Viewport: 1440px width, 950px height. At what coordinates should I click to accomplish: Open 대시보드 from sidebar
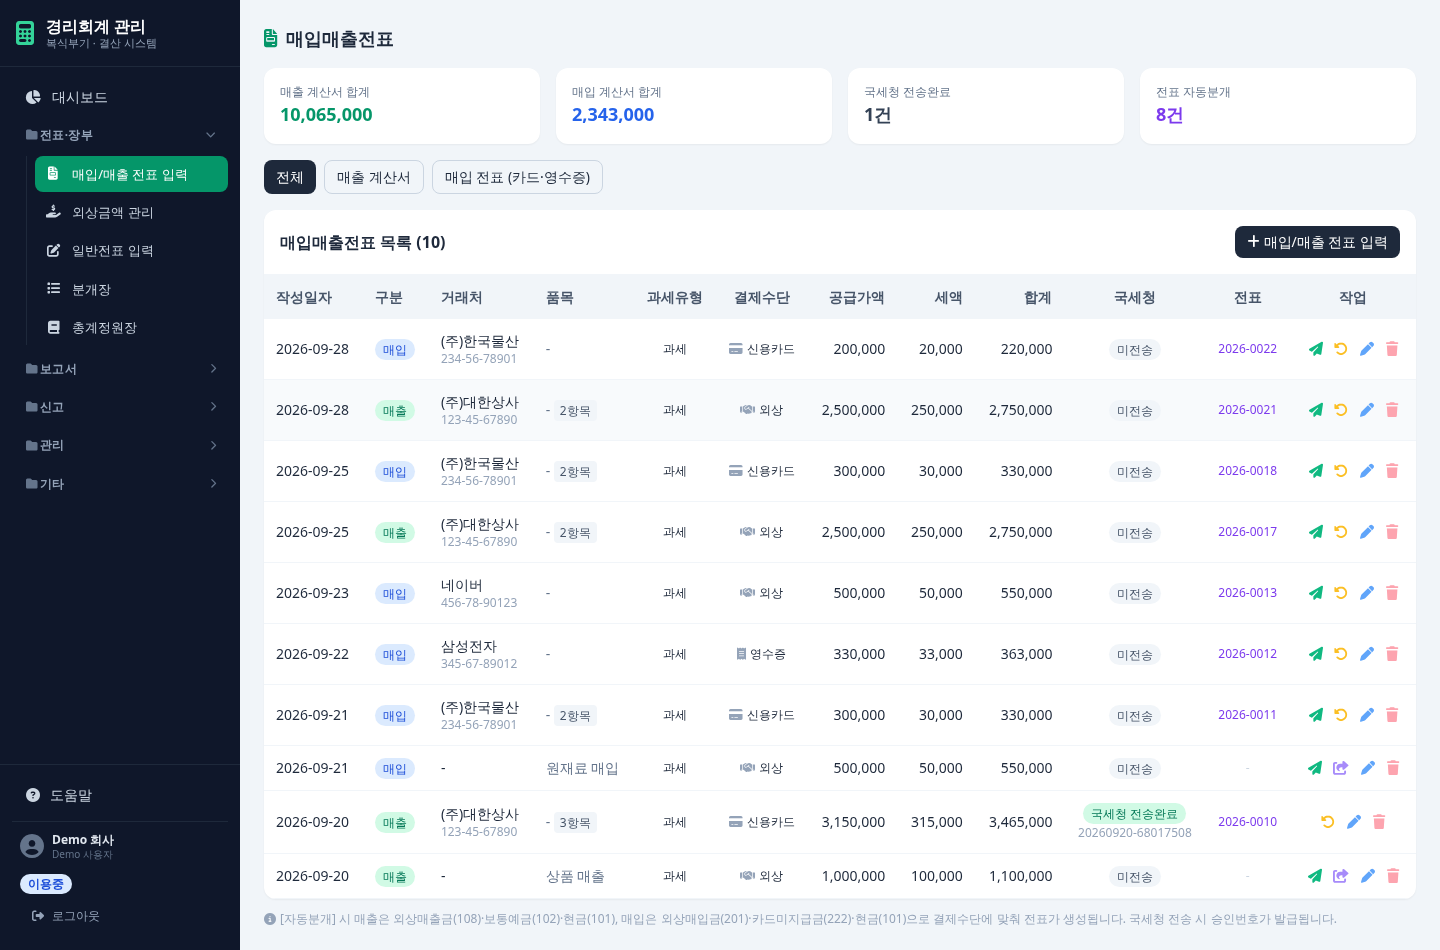pos(120,97)
